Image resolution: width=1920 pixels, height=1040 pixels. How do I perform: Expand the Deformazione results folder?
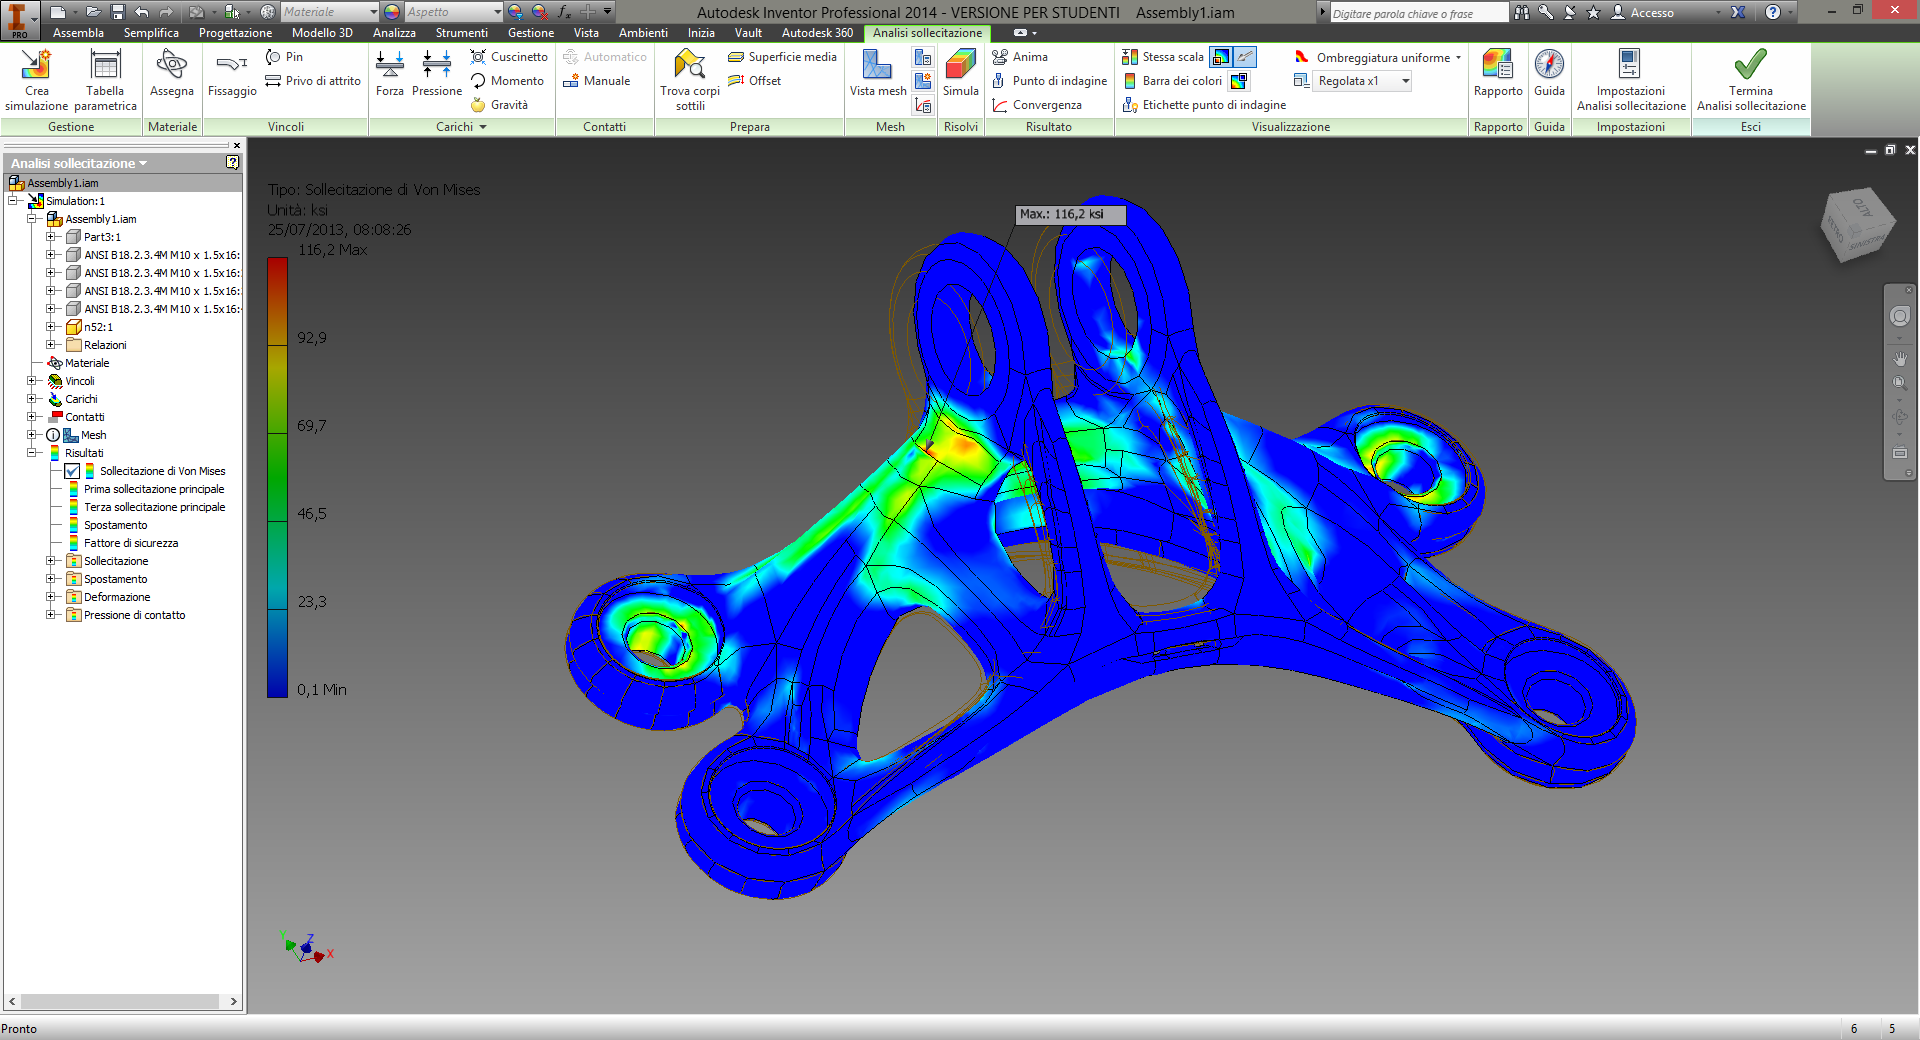[x=51, y=597]
